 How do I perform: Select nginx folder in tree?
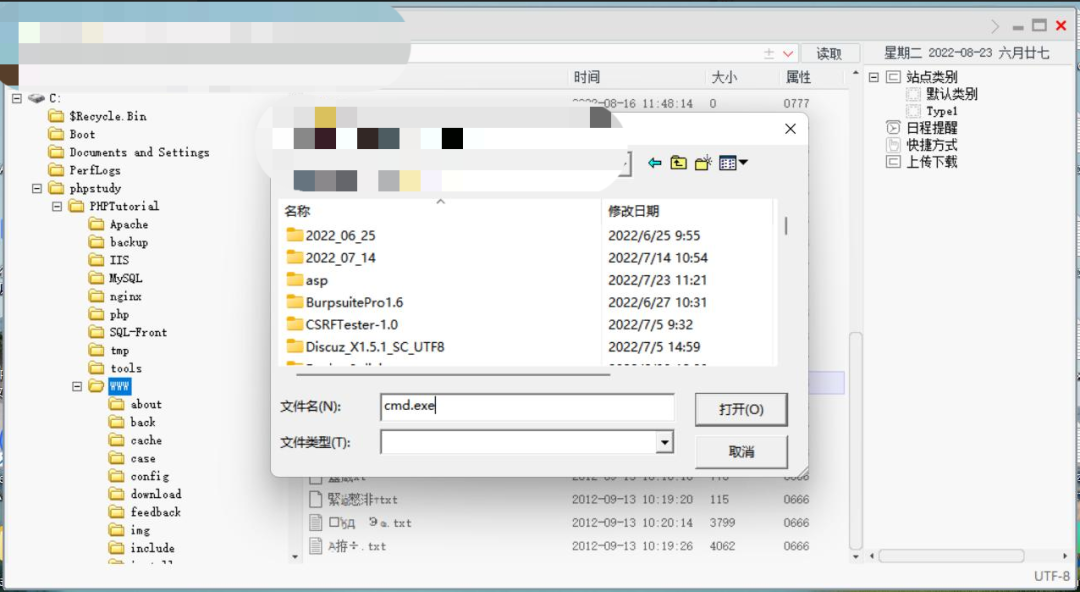pyautogui.click(x=115, y=296)
